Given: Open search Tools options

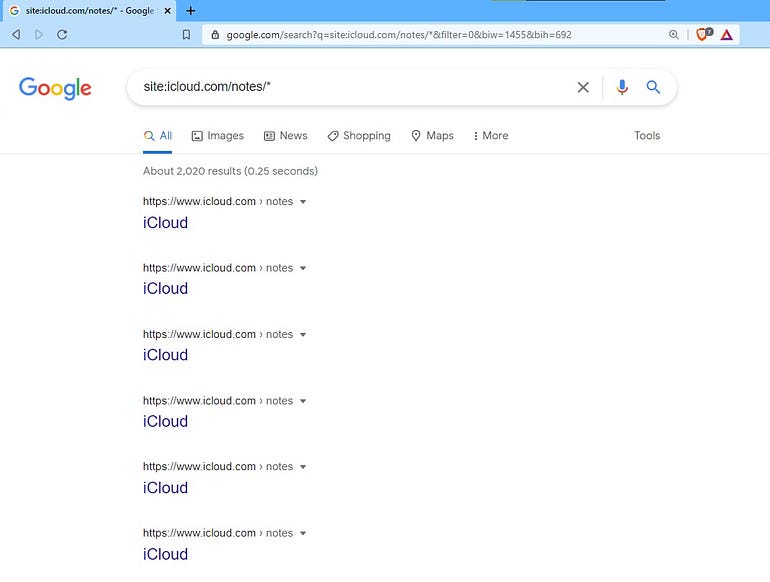Looking at the screenshot, I should click(647, 136).
